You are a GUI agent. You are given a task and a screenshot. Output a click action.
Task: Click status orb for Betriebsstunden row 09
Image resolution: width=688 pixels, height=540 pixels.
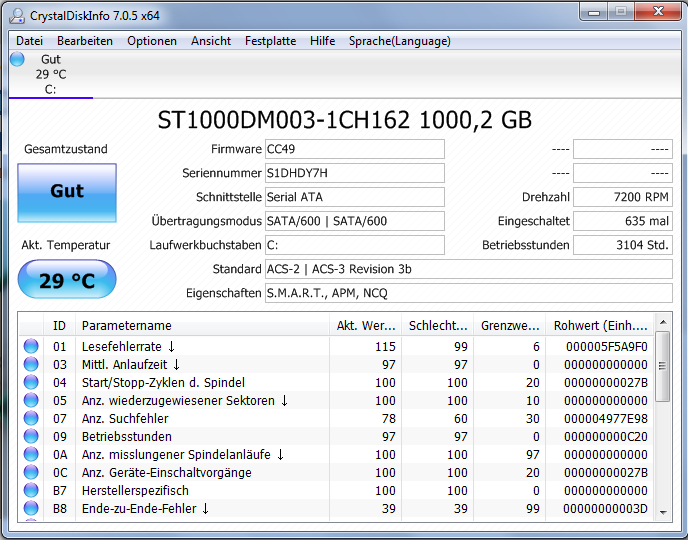31,436
